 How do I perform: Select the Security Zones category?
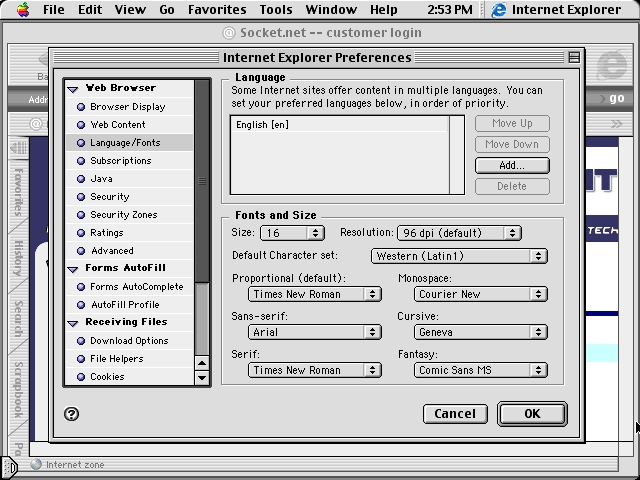[129, 215]
